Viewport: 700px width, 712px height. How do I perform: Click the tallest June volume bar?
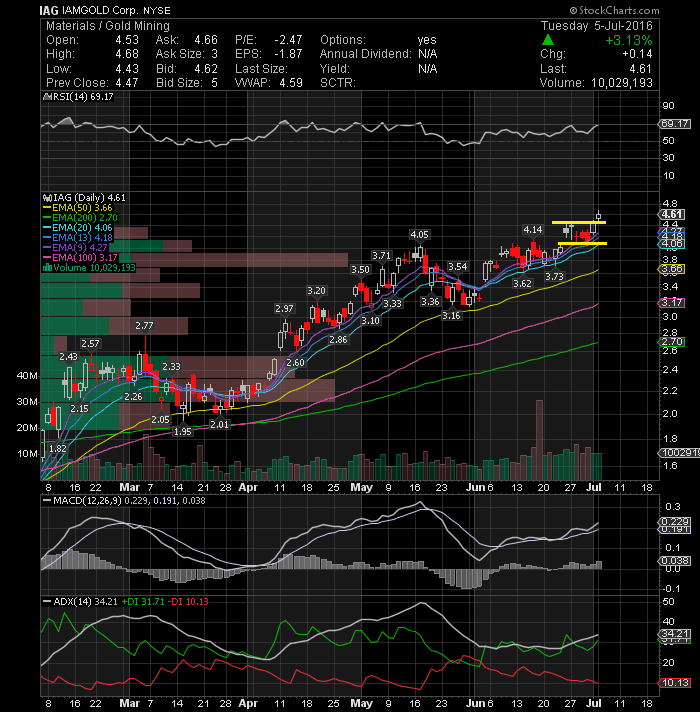click(539, 440)
